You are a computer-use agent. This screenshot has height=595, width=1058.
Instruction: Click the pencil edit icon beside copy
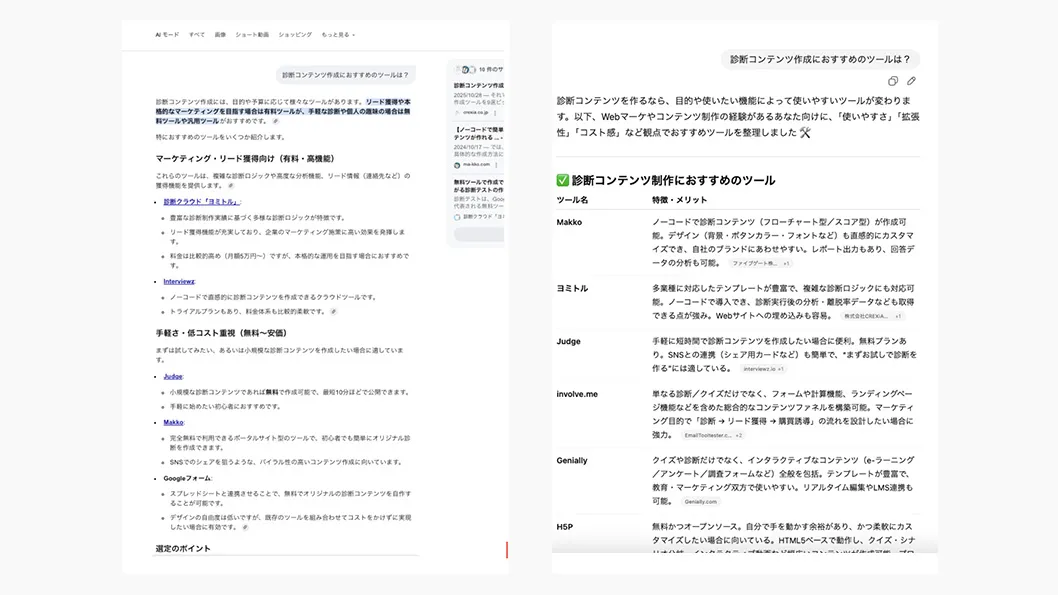click(911, 81)
